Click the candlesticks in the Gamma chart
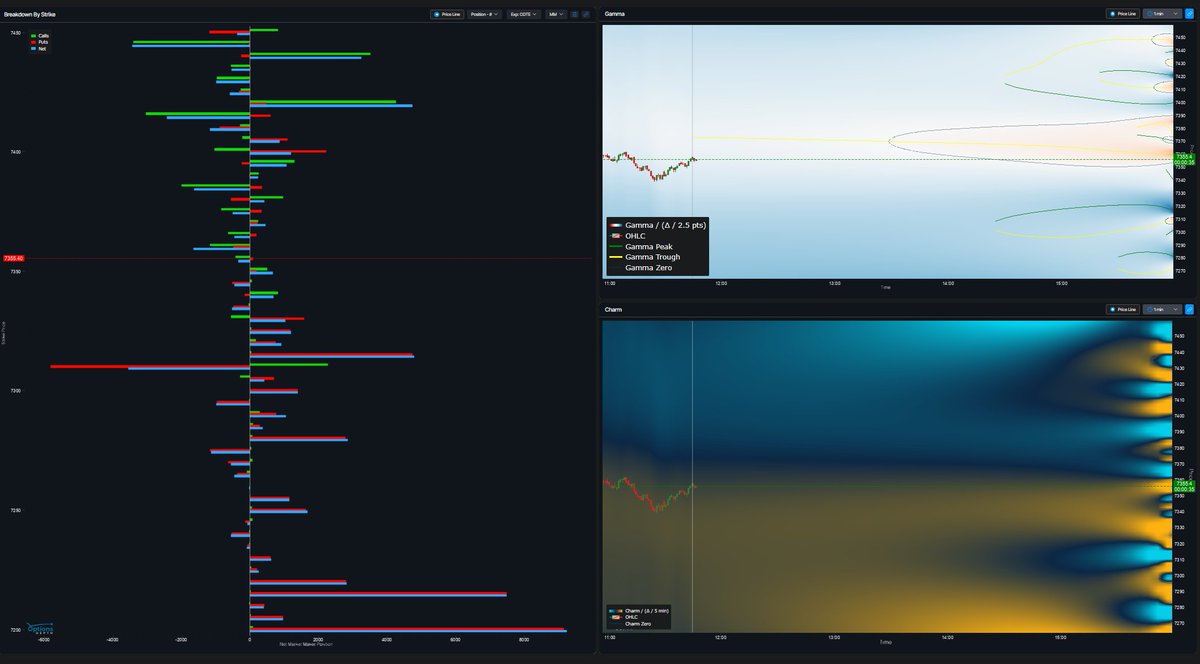The image size is (1200, 664). 650,165
